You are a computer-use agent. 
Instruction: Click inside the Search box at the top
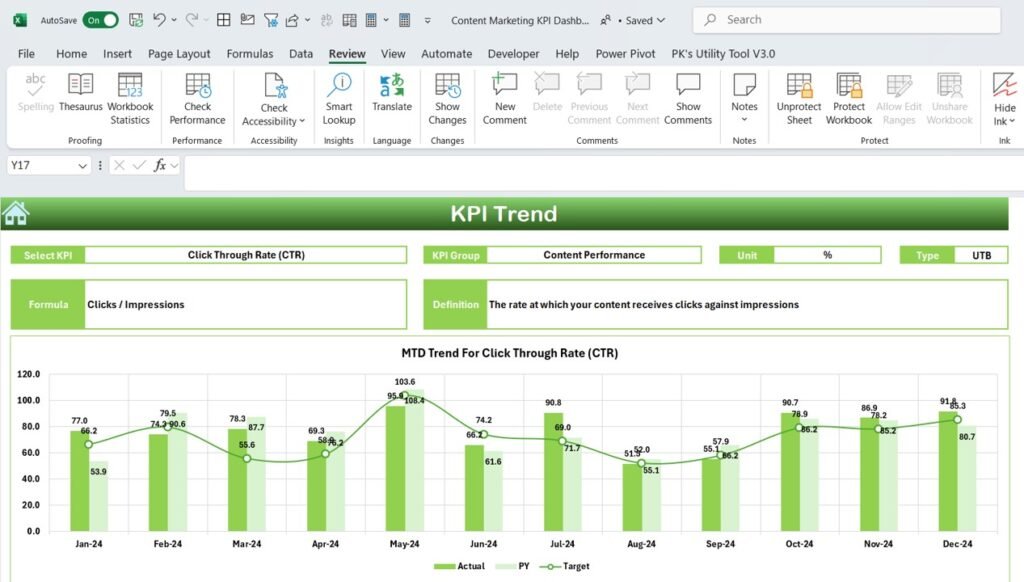pos(845,19)
